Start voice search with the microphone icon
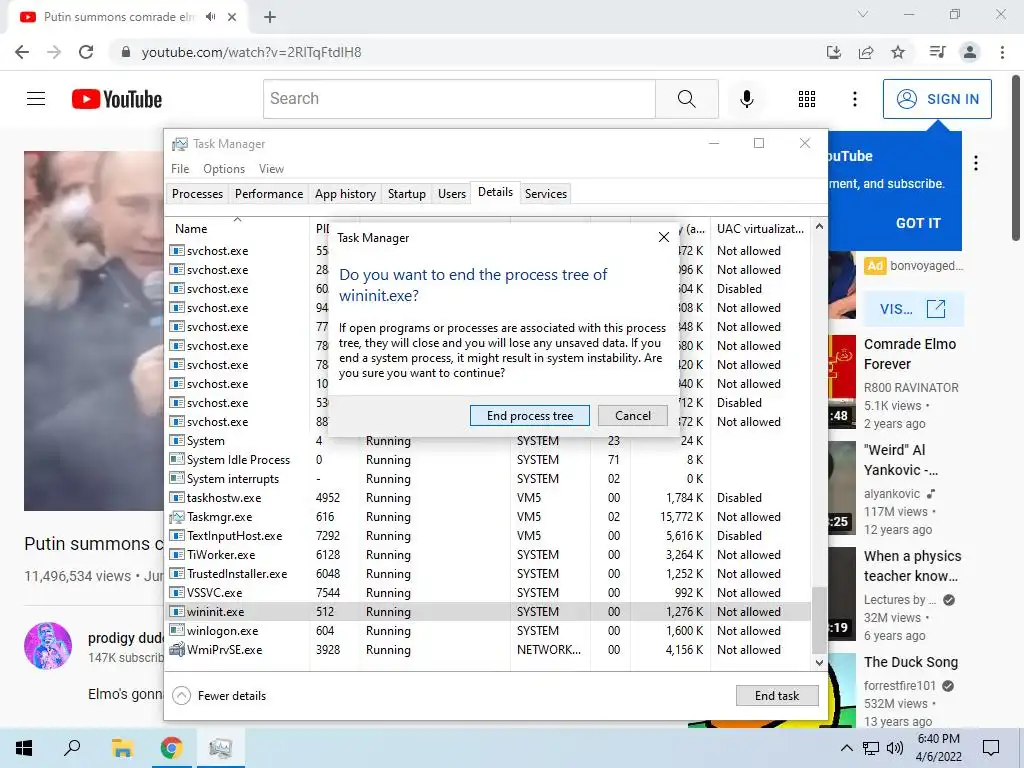Screen dimensions: 1024x768 click(746, 99)
